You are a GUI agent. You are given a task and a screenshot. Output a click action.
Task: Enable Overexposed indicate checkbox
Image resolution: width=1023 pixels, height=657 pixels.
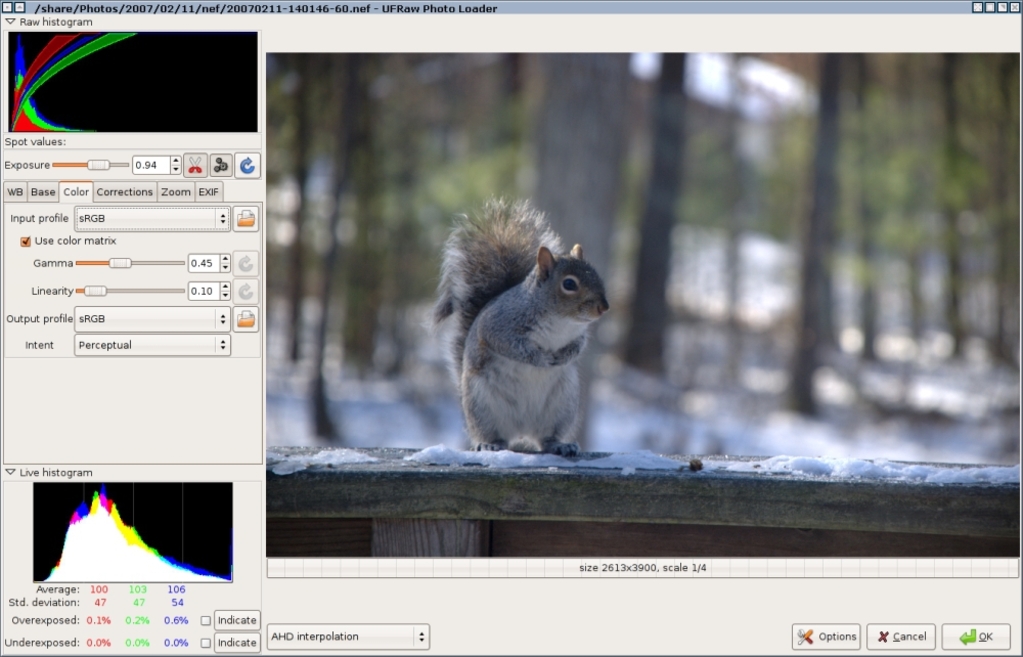206,620
